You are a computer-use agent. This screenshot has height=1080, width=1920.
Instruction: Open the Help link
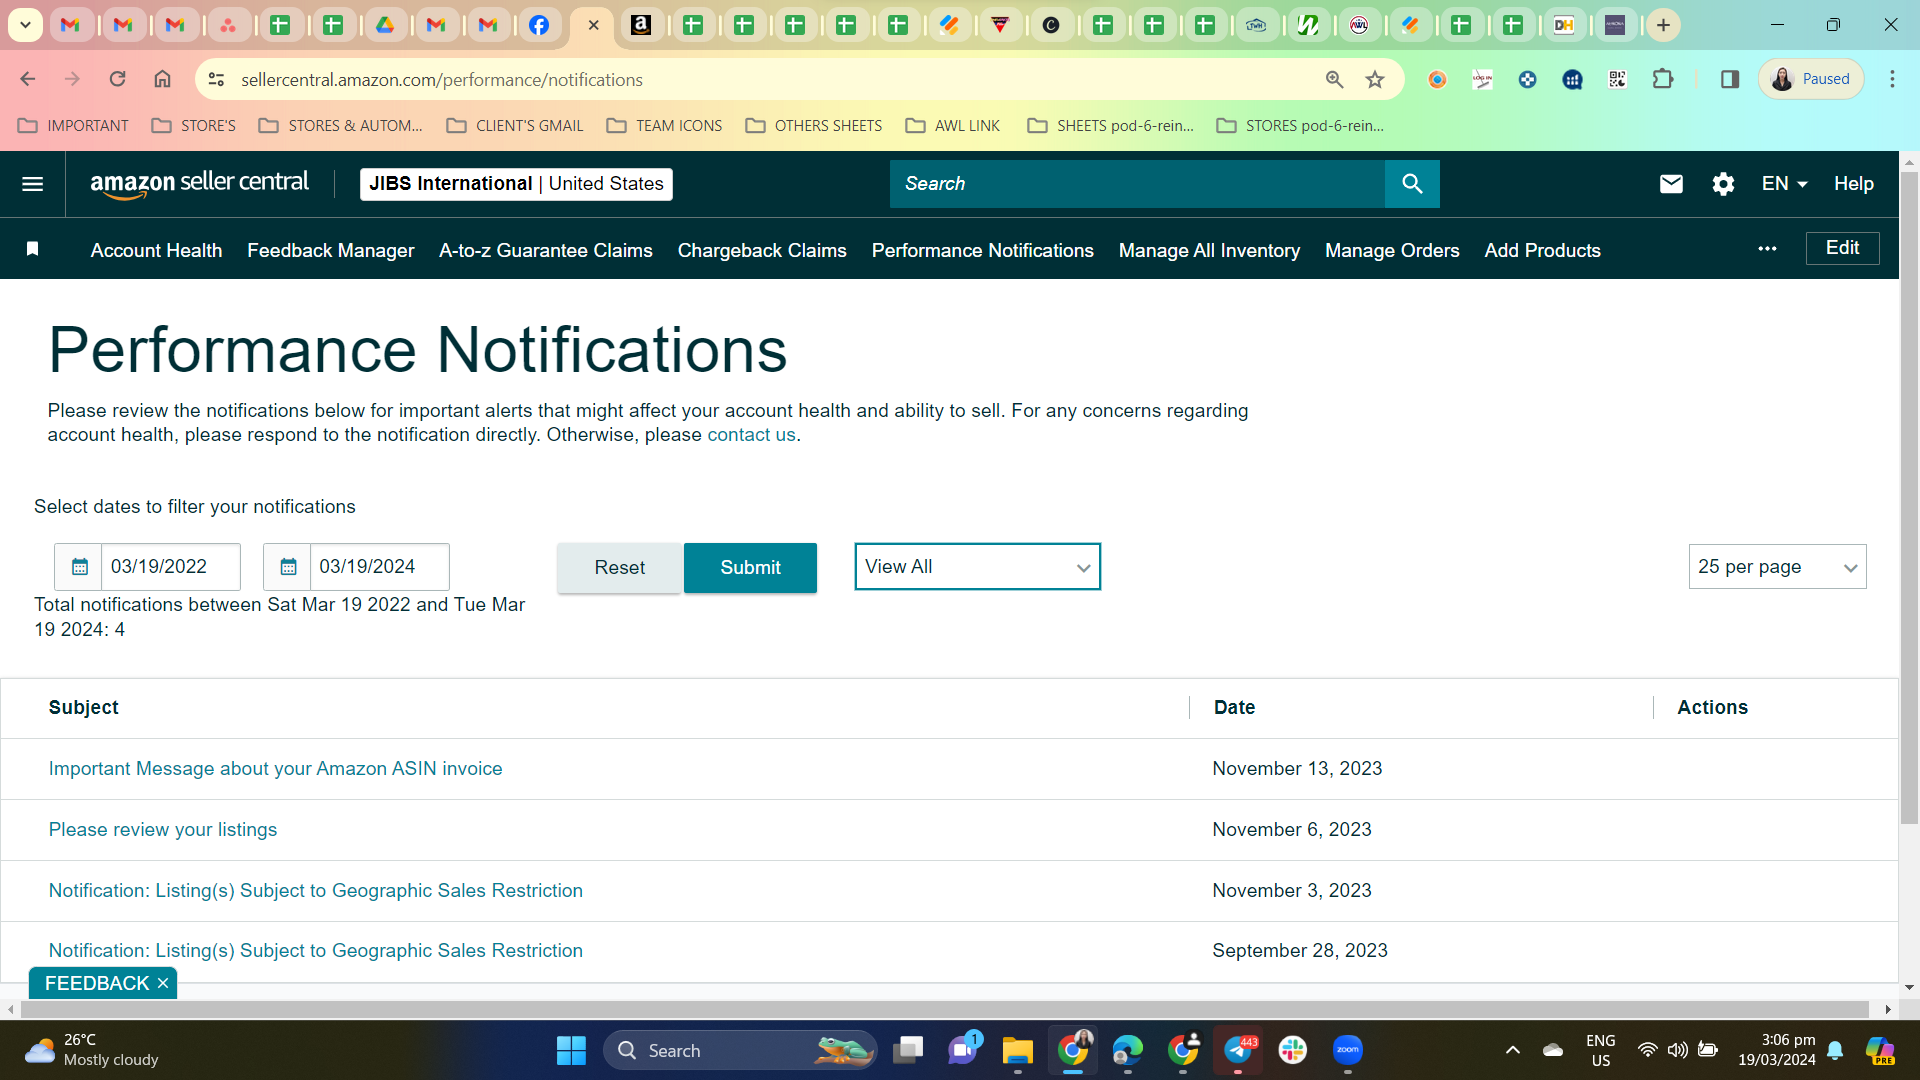coord(1853,184)
